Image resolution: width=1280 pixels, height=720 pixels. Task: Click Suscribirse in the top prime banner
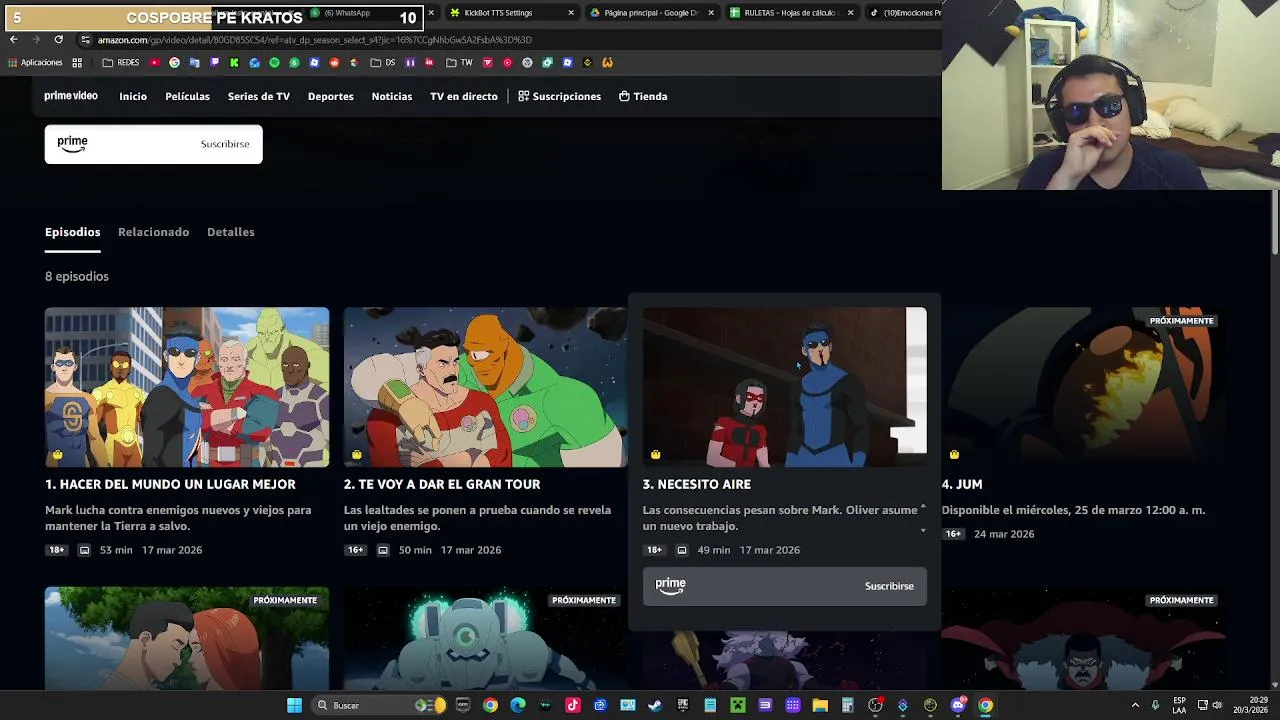[225, 144]
